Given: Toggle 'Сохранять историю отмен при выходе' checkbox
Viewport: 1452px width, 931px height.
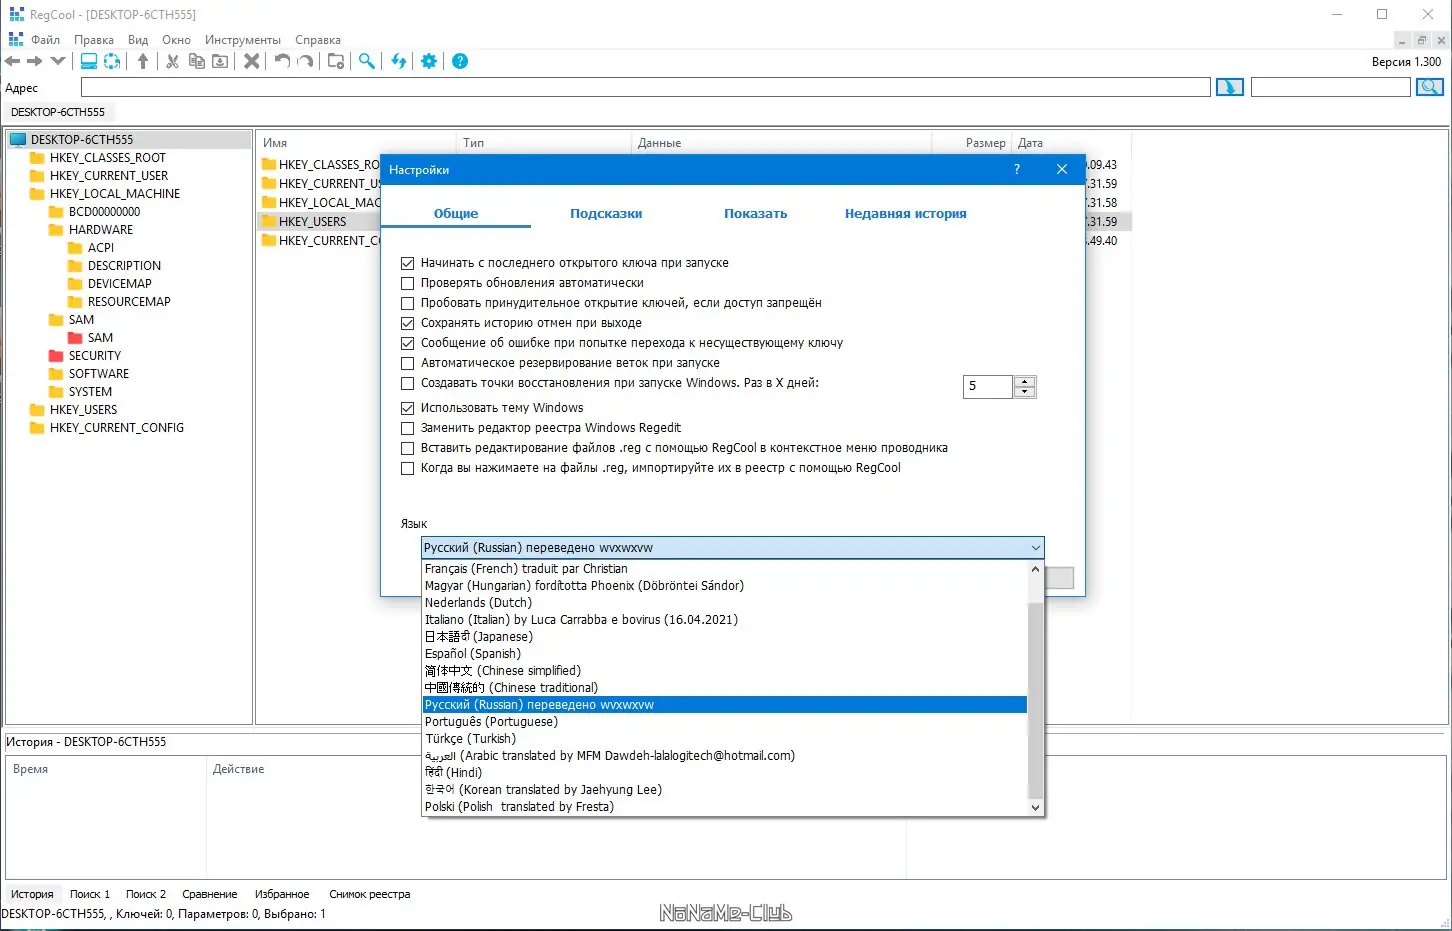Looking at the screenshot, I should [407, 323].
